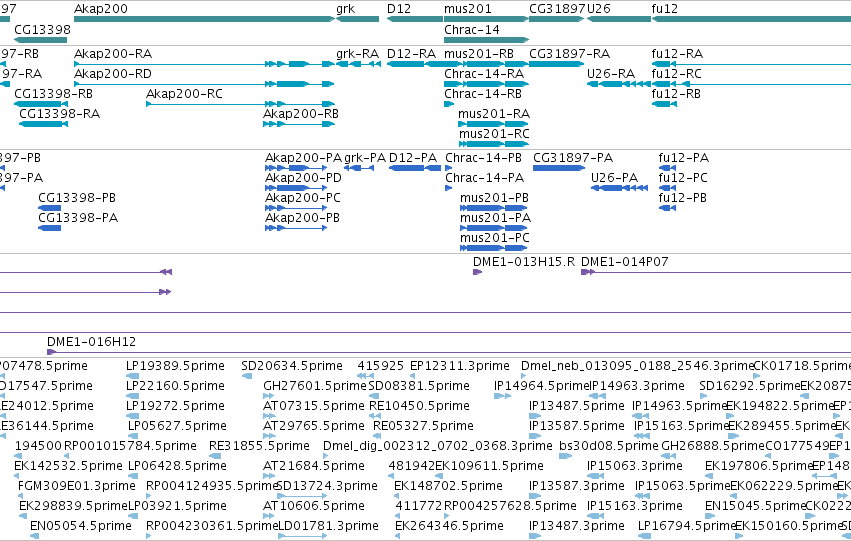Click EST RE10450.5prime
851x541 pixels.
[x=374, y=416]
